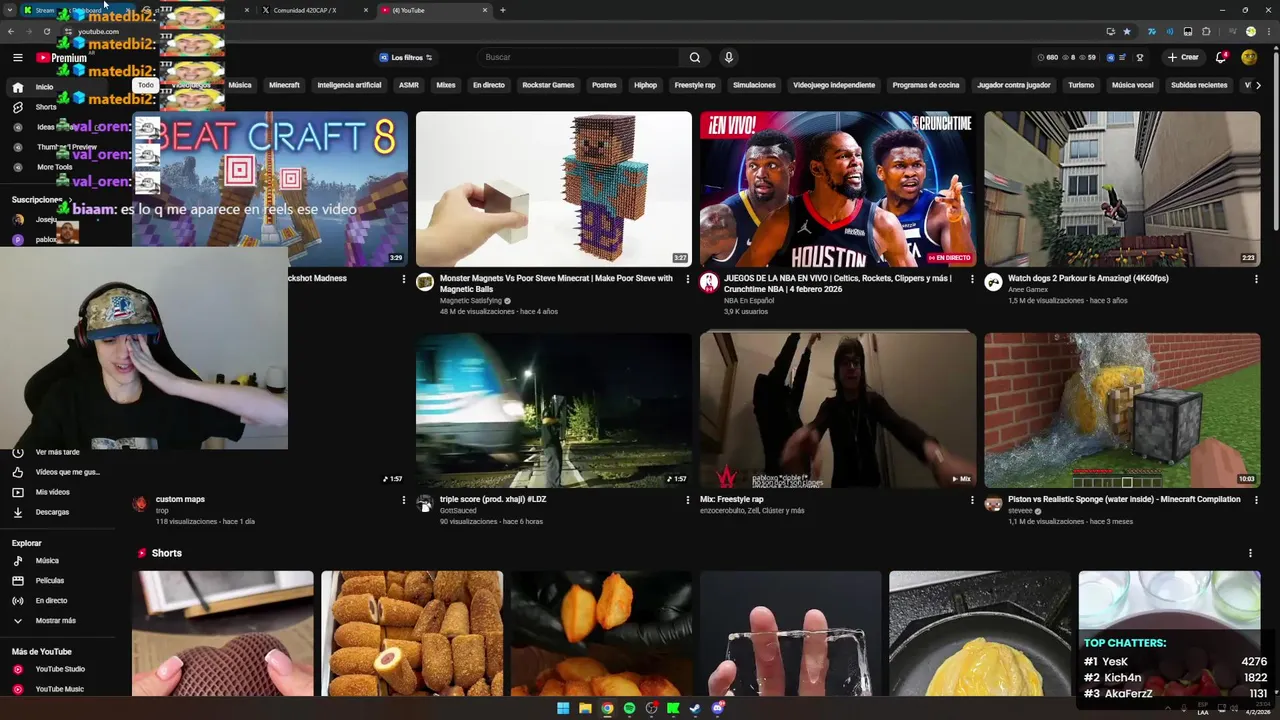Viewport: 1280px width, 720px height.
Task: Open options menu for Watch dogs 2 Parkour video
Action: pos(1256,279)
